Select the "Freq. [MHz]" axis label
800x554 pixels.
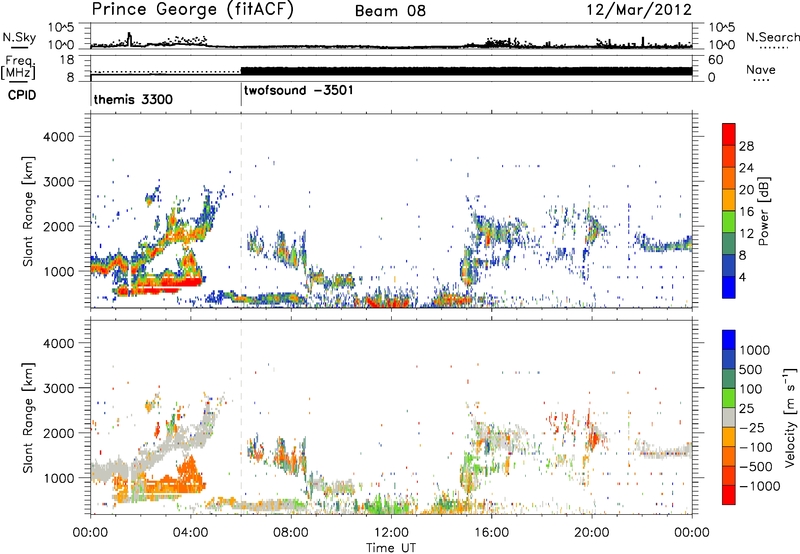click(19, 67)
